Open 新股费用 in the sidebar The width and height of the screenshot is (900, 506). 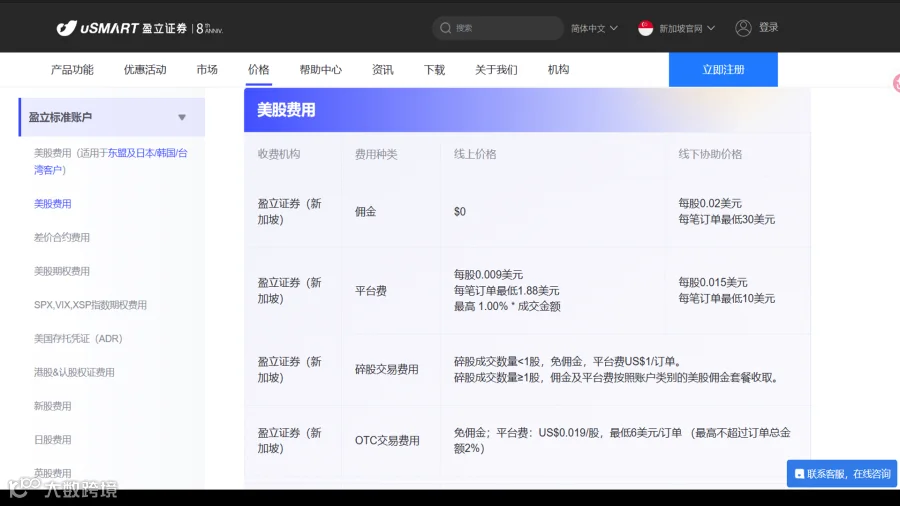[x=52, y=406]
